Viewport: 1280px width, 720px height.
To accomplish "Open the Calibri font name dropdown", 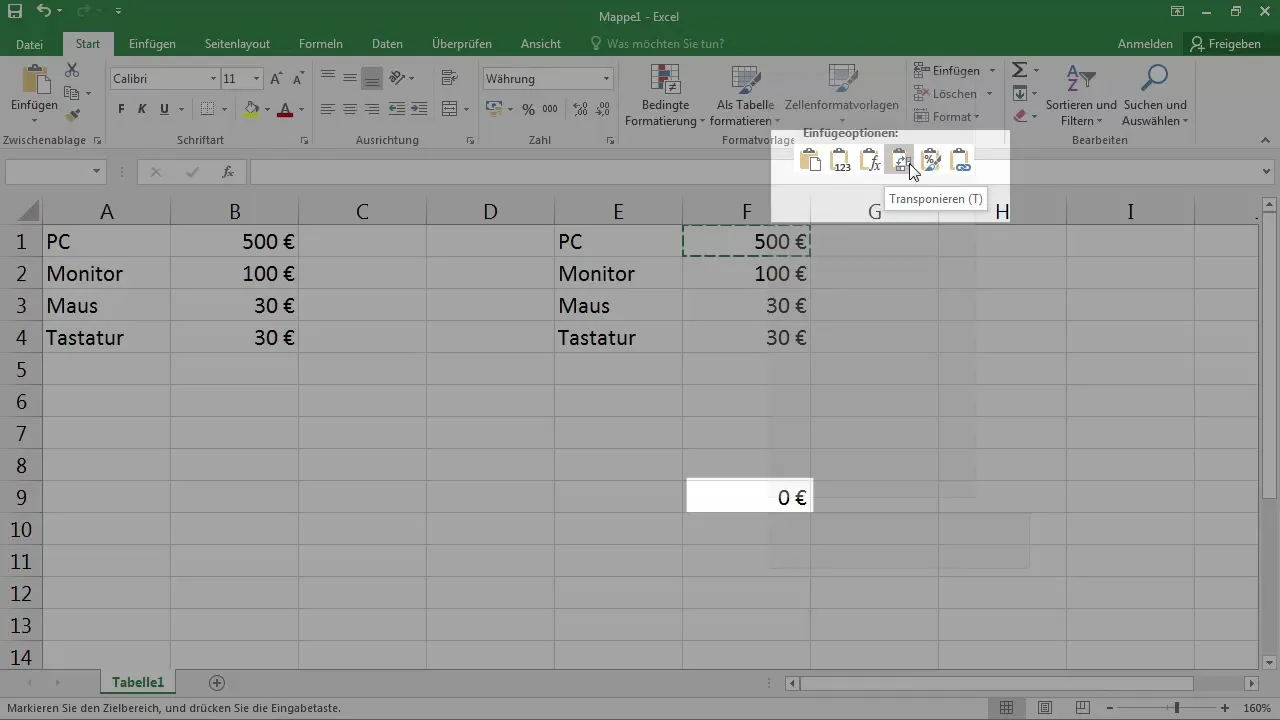I will [213, 79].
